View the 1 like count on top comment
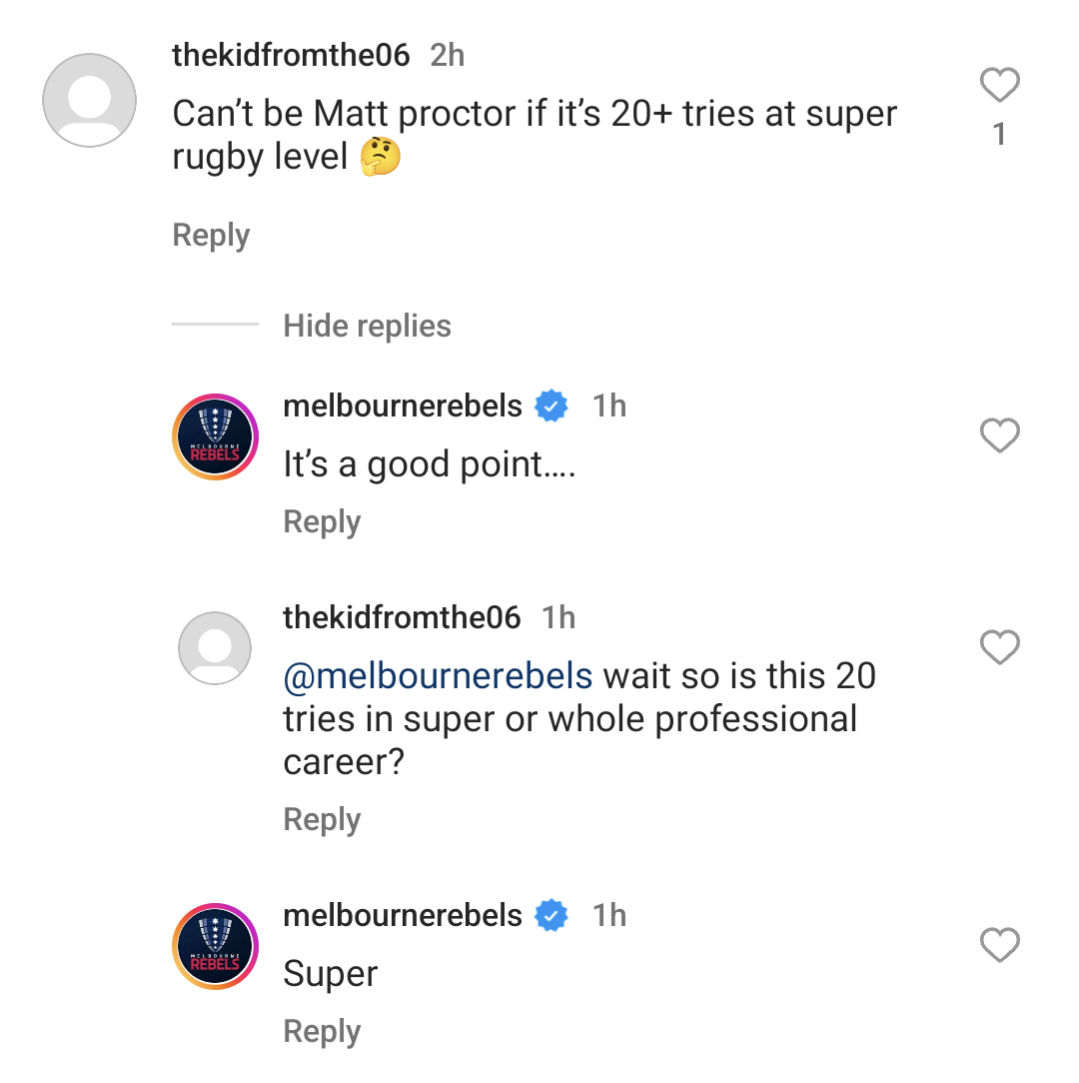This screenshot has height=1083, width=1079. [x=999, y=134]
